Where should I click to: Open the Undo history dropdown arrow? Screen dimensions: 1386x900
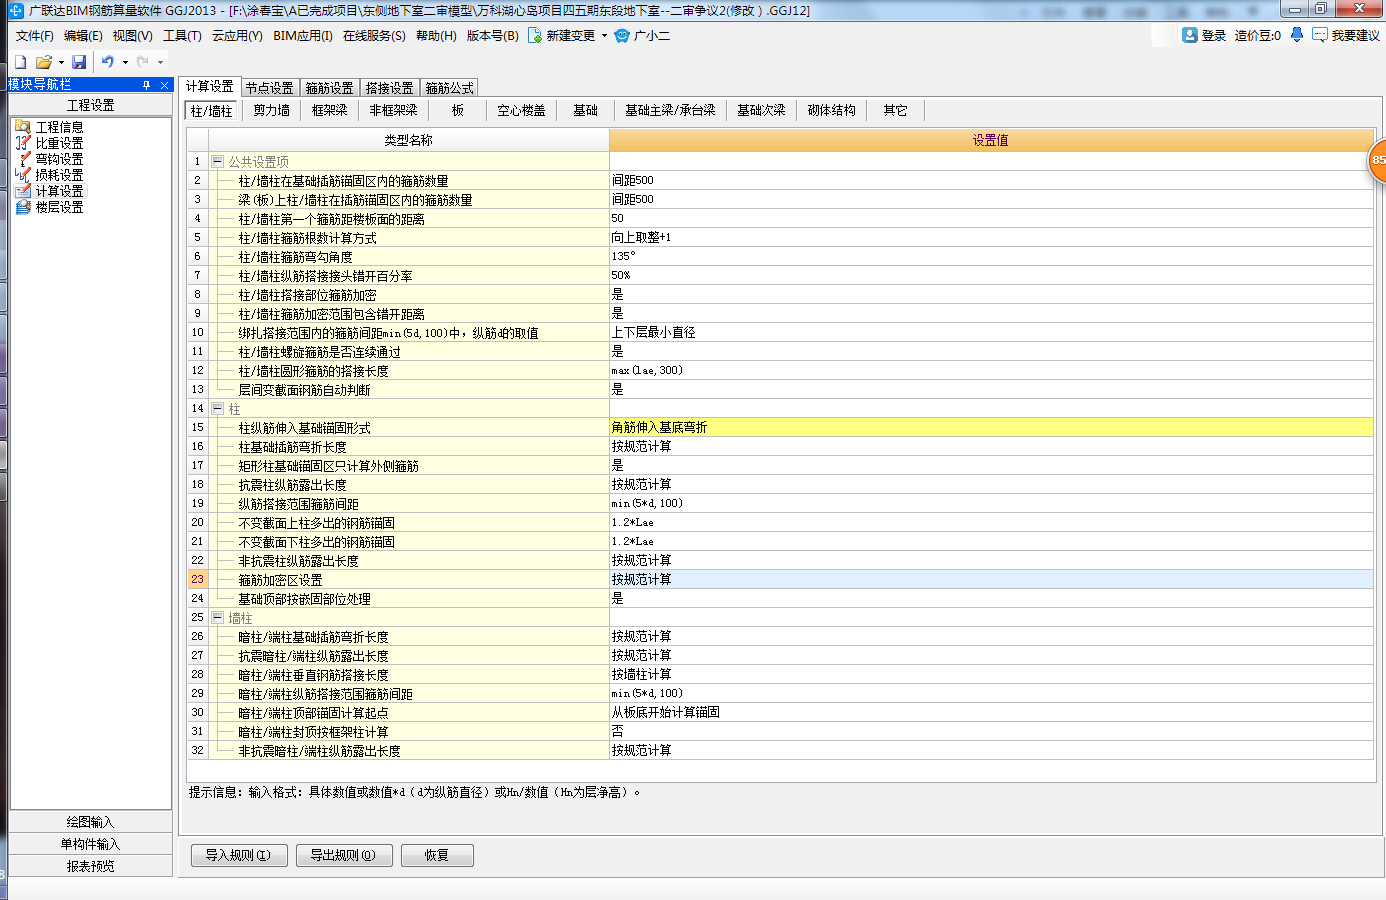click(125, 62)
